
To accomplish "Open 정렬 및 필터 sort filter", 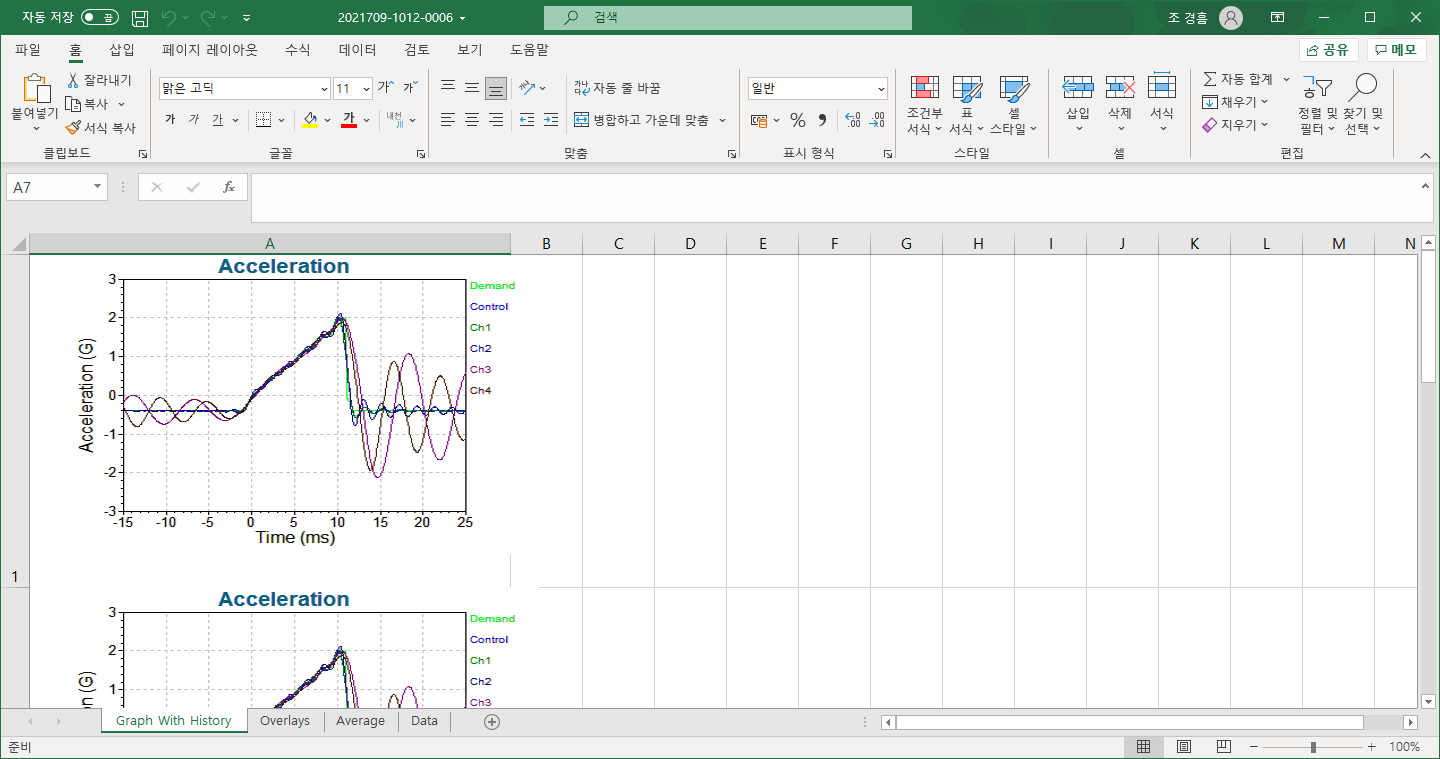I will coord(1317,104).
